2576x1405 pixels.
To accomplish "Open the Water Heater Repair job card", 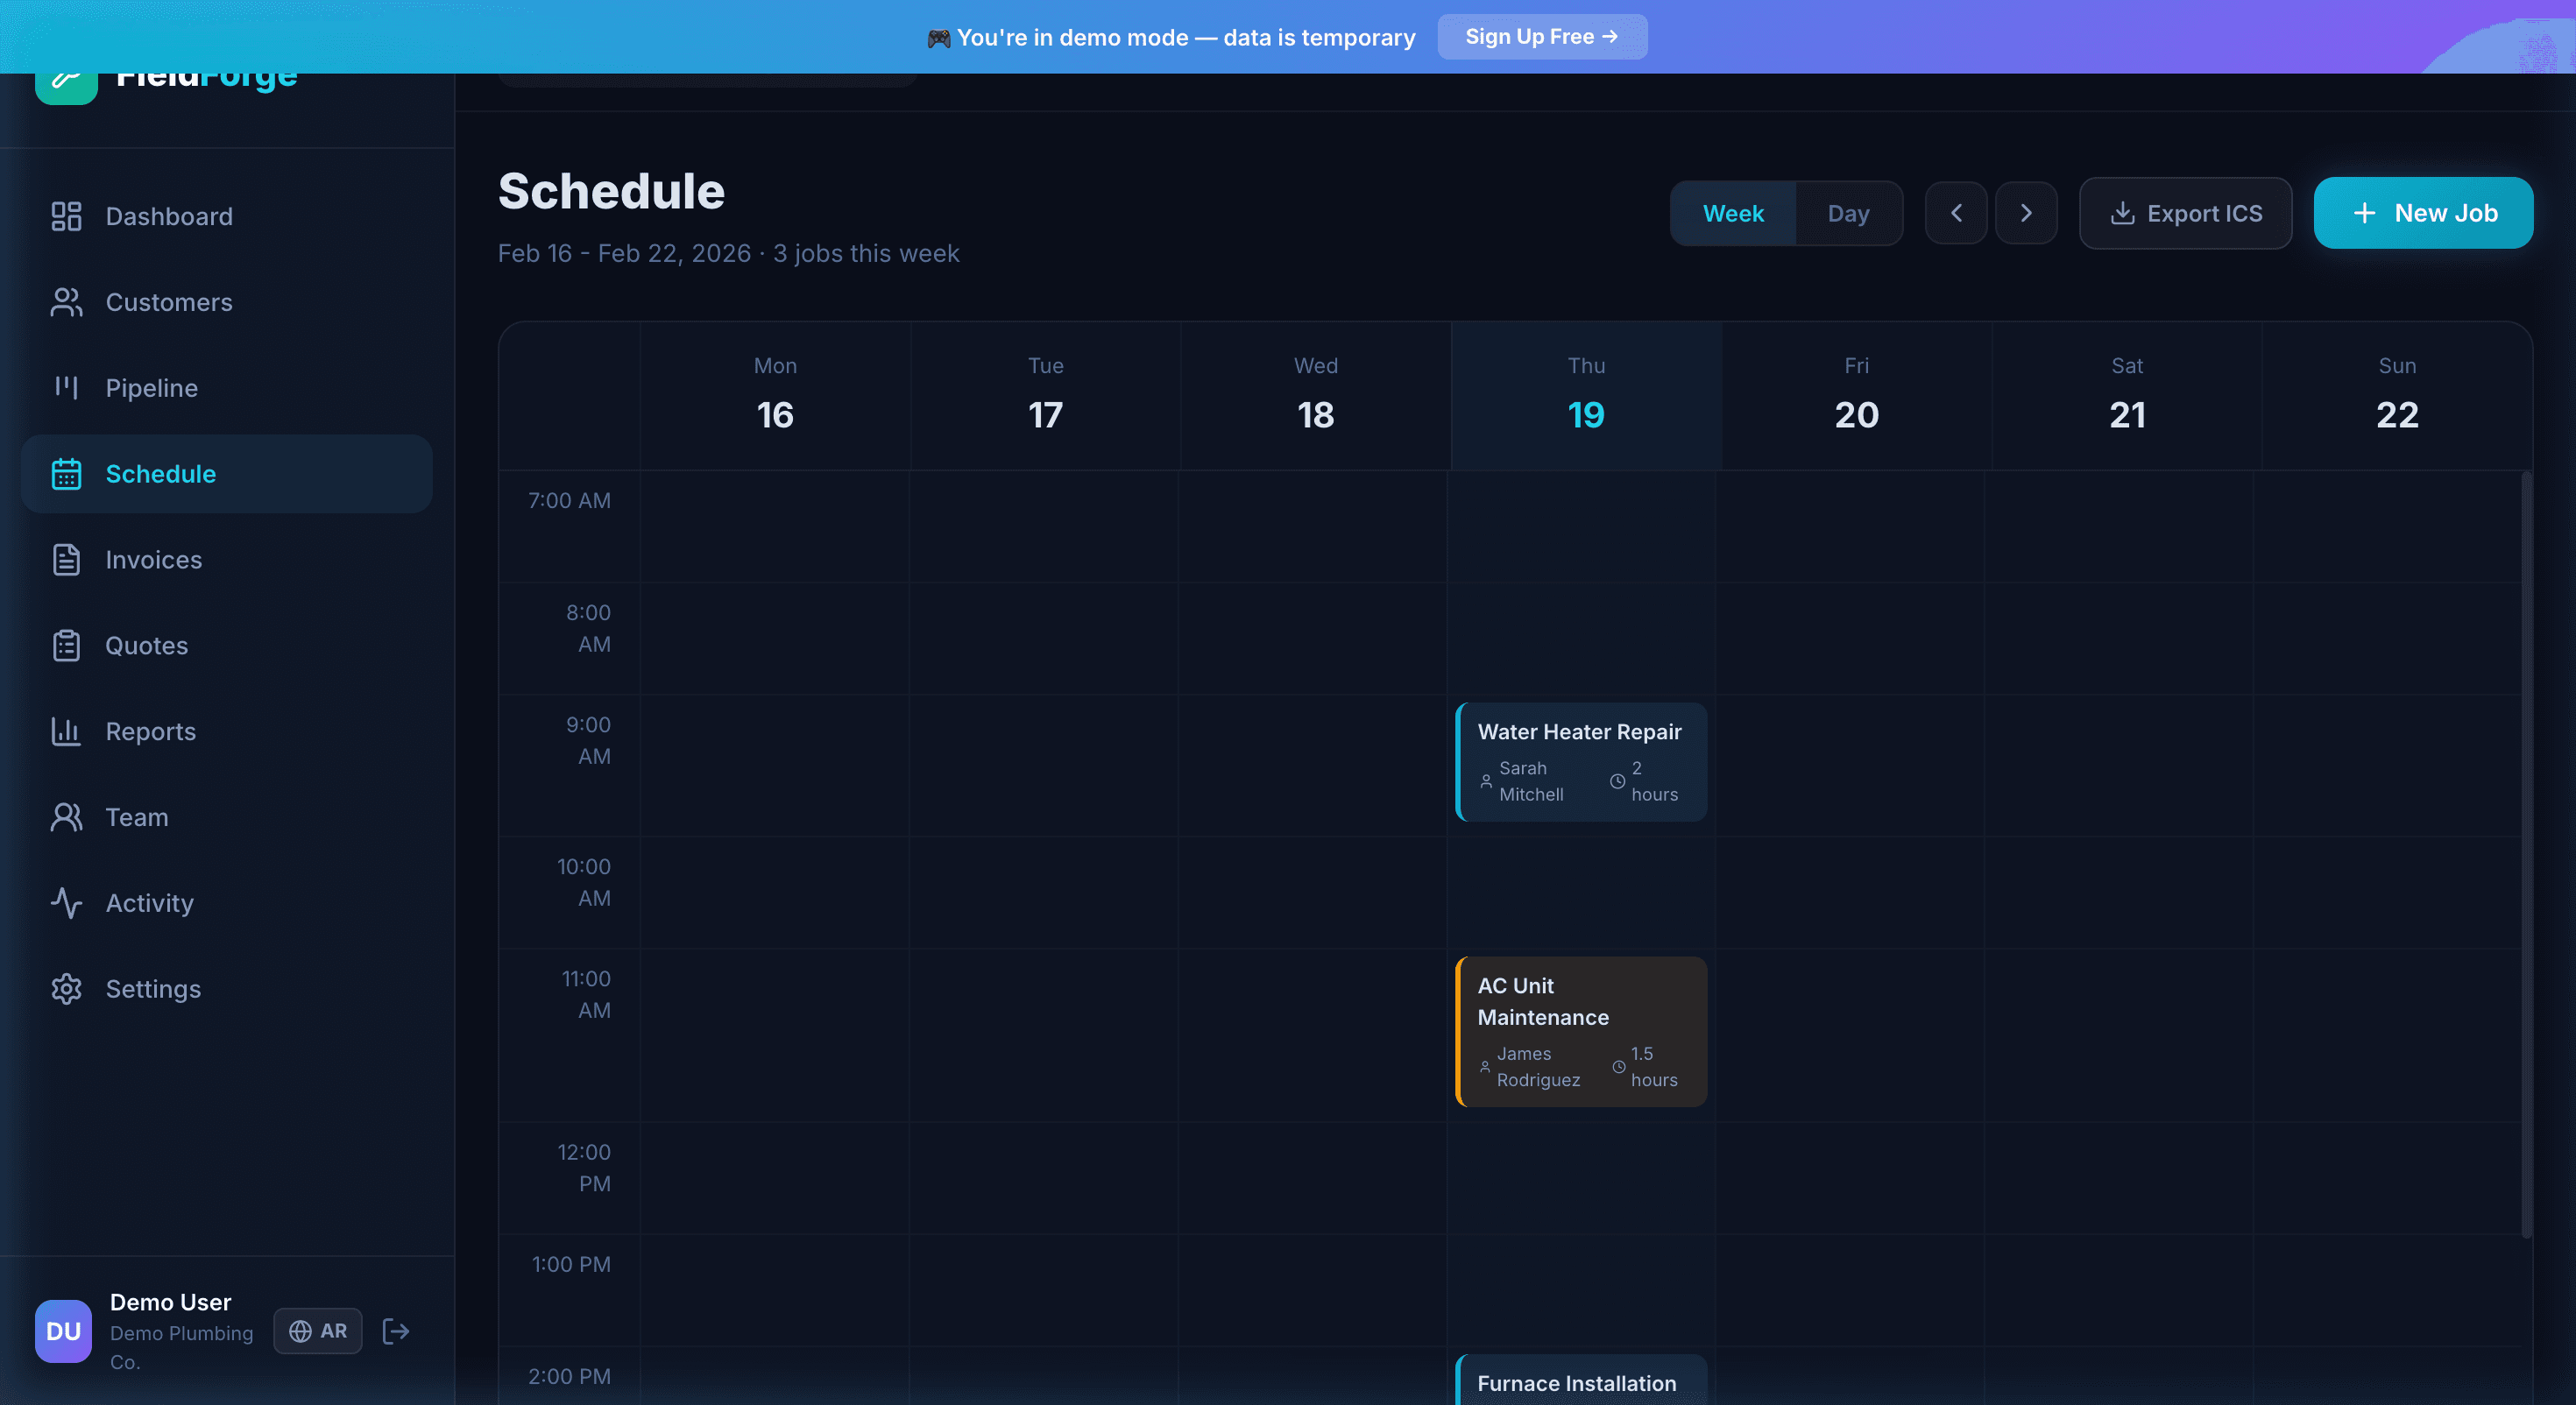I will click(1580, 762).
